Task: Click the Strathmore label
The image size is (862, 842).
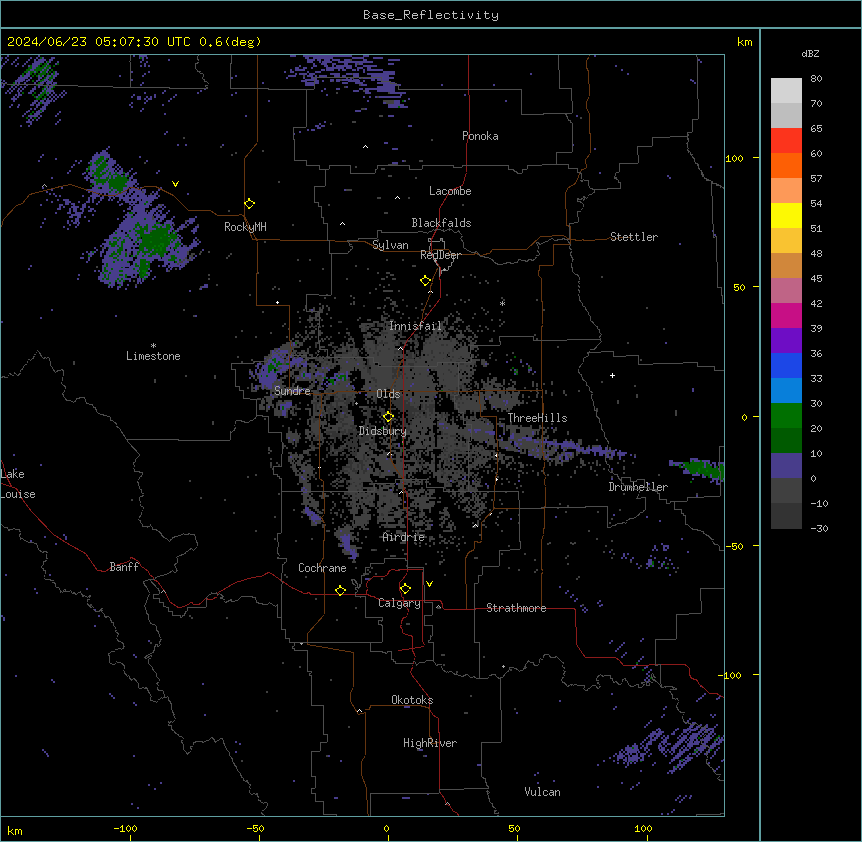Action: coord(516,608)
